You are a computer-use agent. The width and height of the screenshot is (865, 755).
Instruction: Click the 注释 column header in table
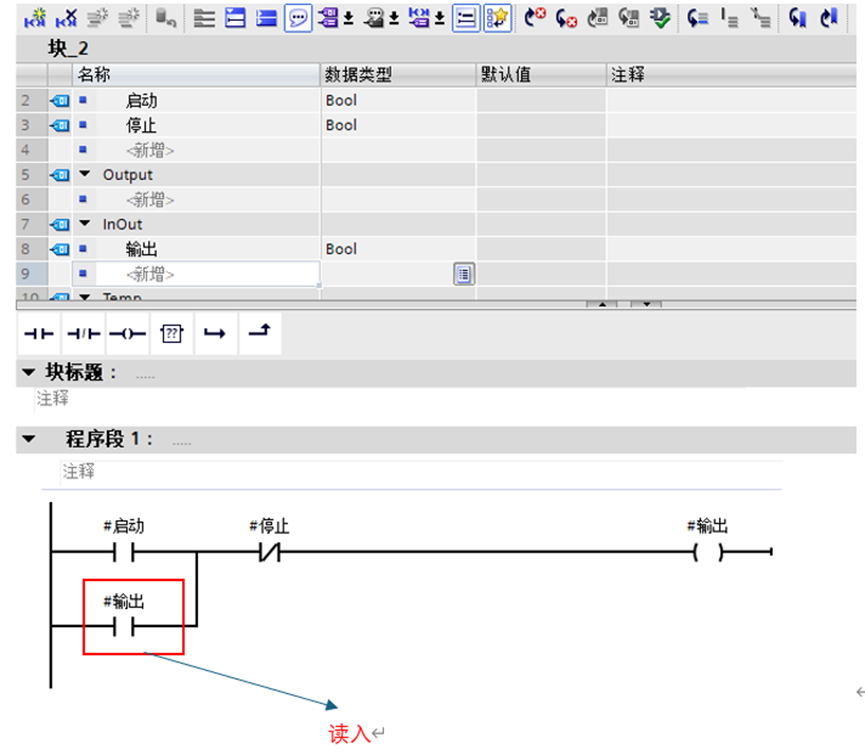pyautogui.click(x=731, y=74)
